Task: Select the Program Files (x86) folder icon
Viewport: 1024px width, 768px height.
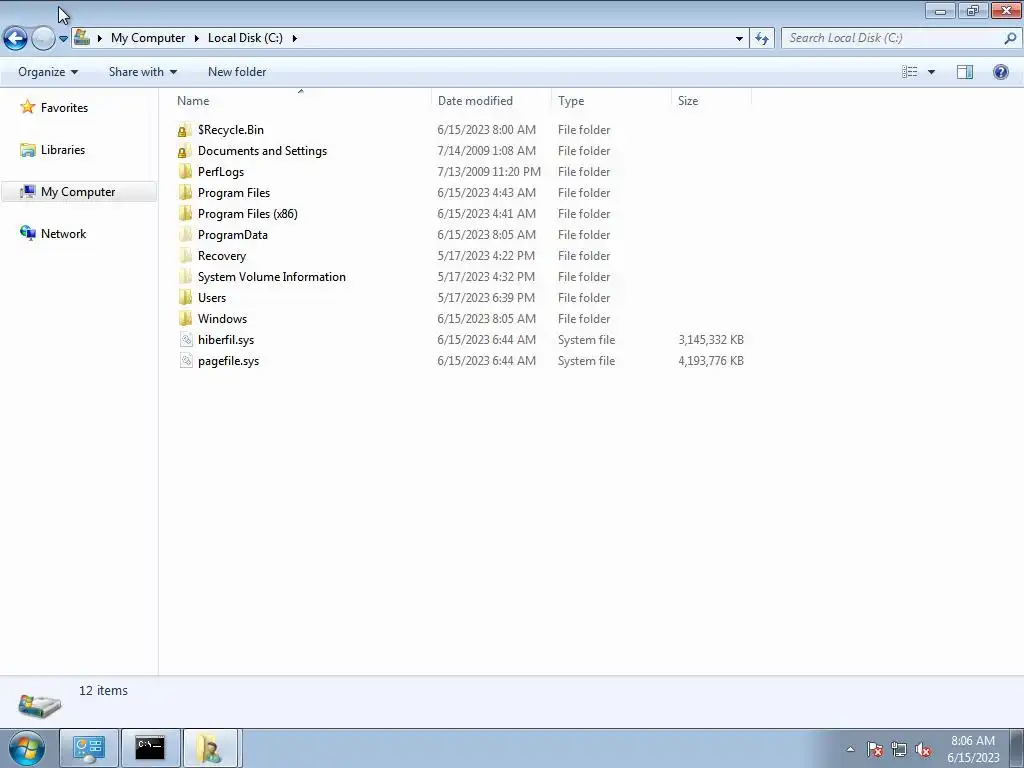Action: tap(185, 214)
